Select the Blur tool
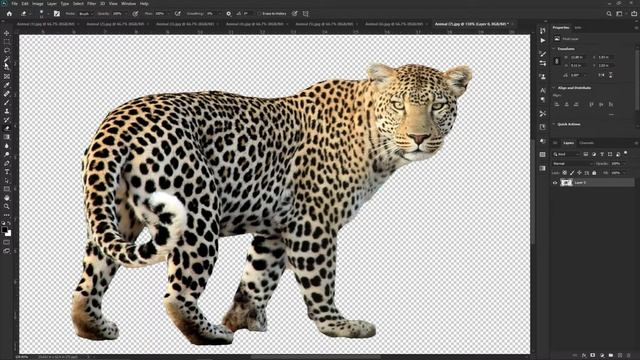640x360 pixels. 7,146
